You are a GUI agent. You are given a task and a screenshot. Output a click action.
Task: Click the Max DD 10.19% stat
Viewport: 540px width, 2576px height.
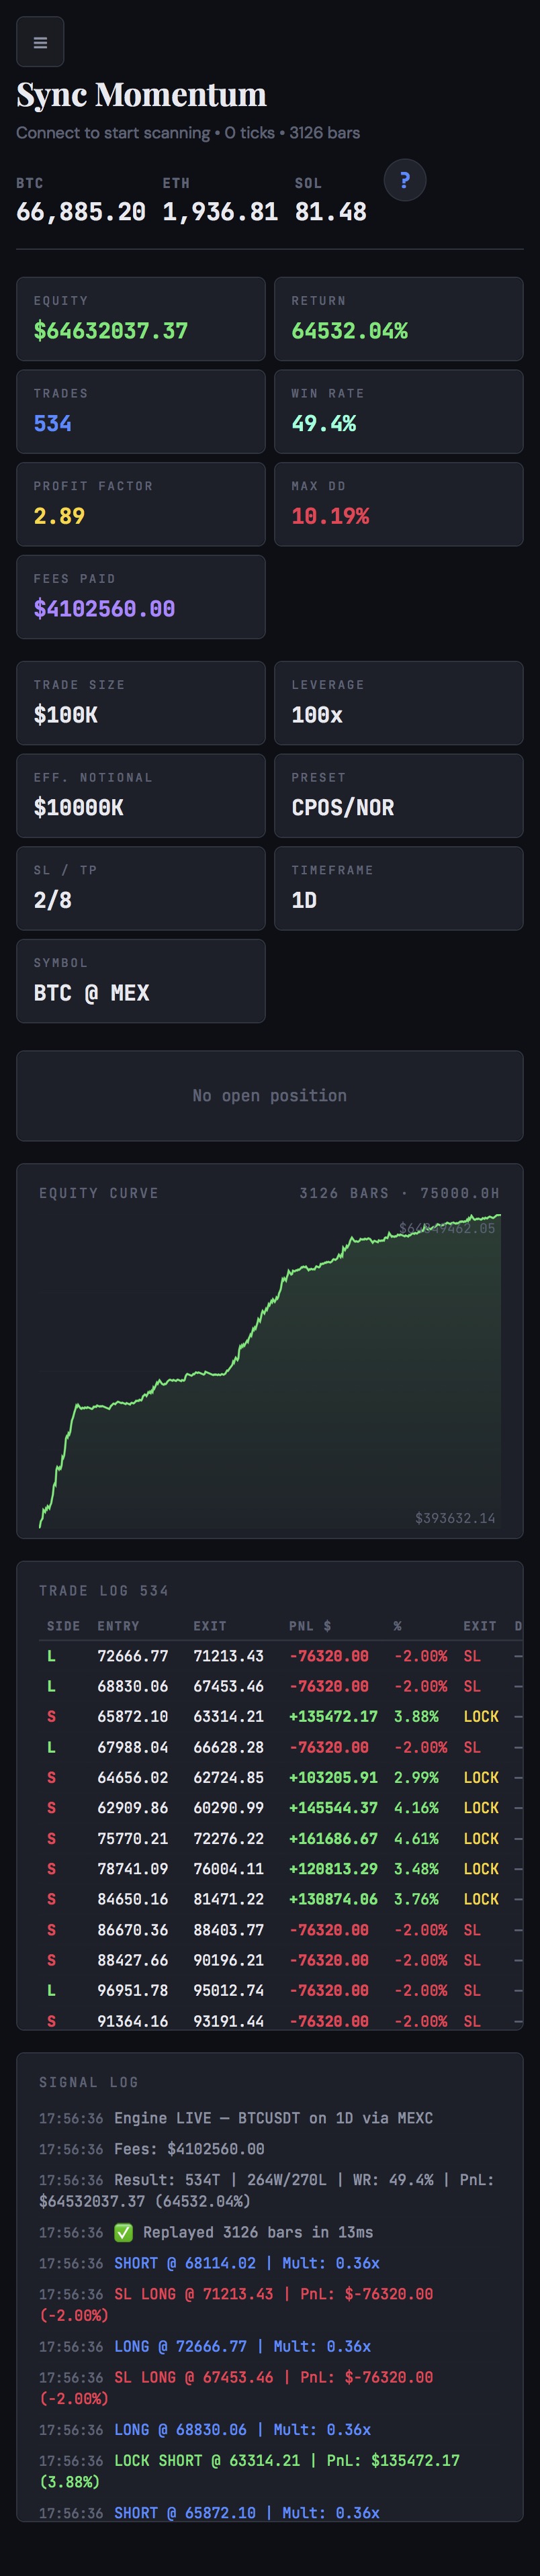(398, 504)
